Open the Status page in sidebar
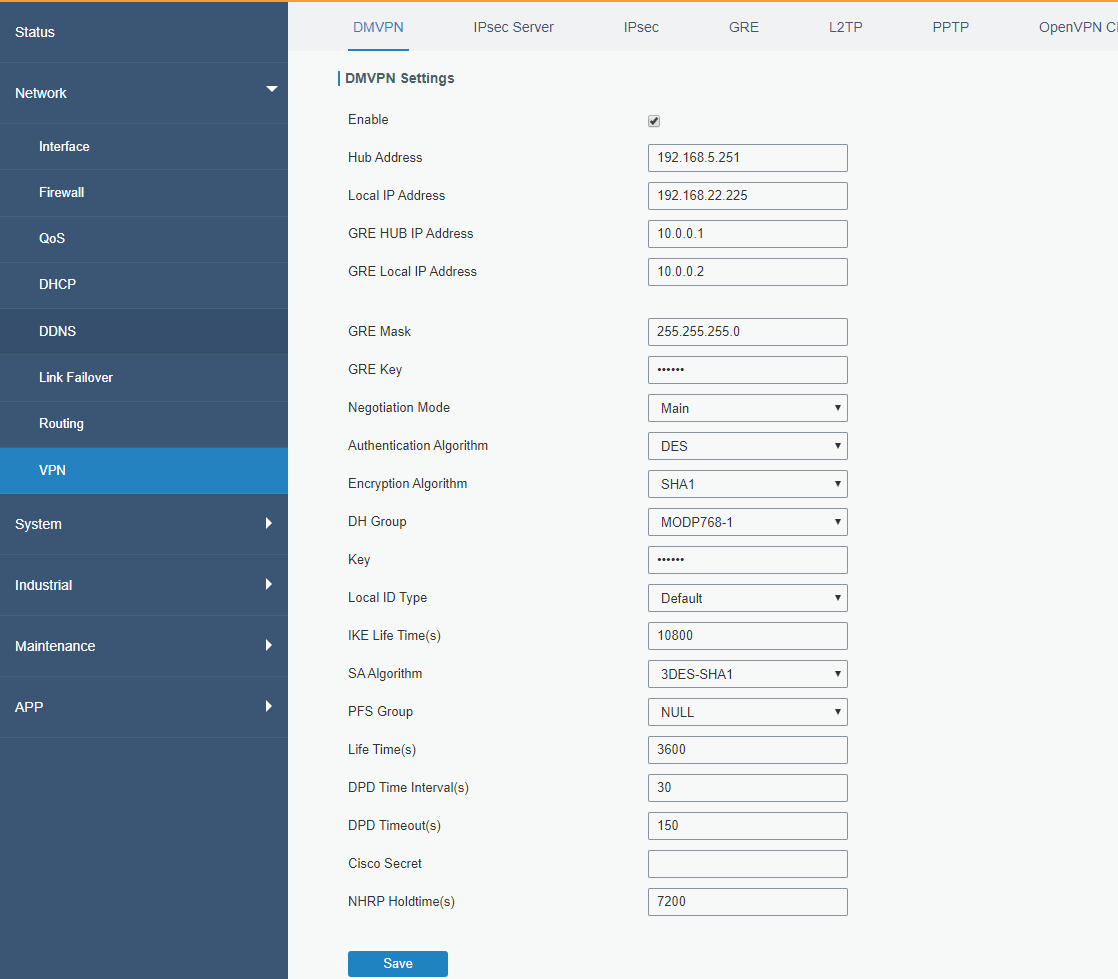 [x=35, y=32]
